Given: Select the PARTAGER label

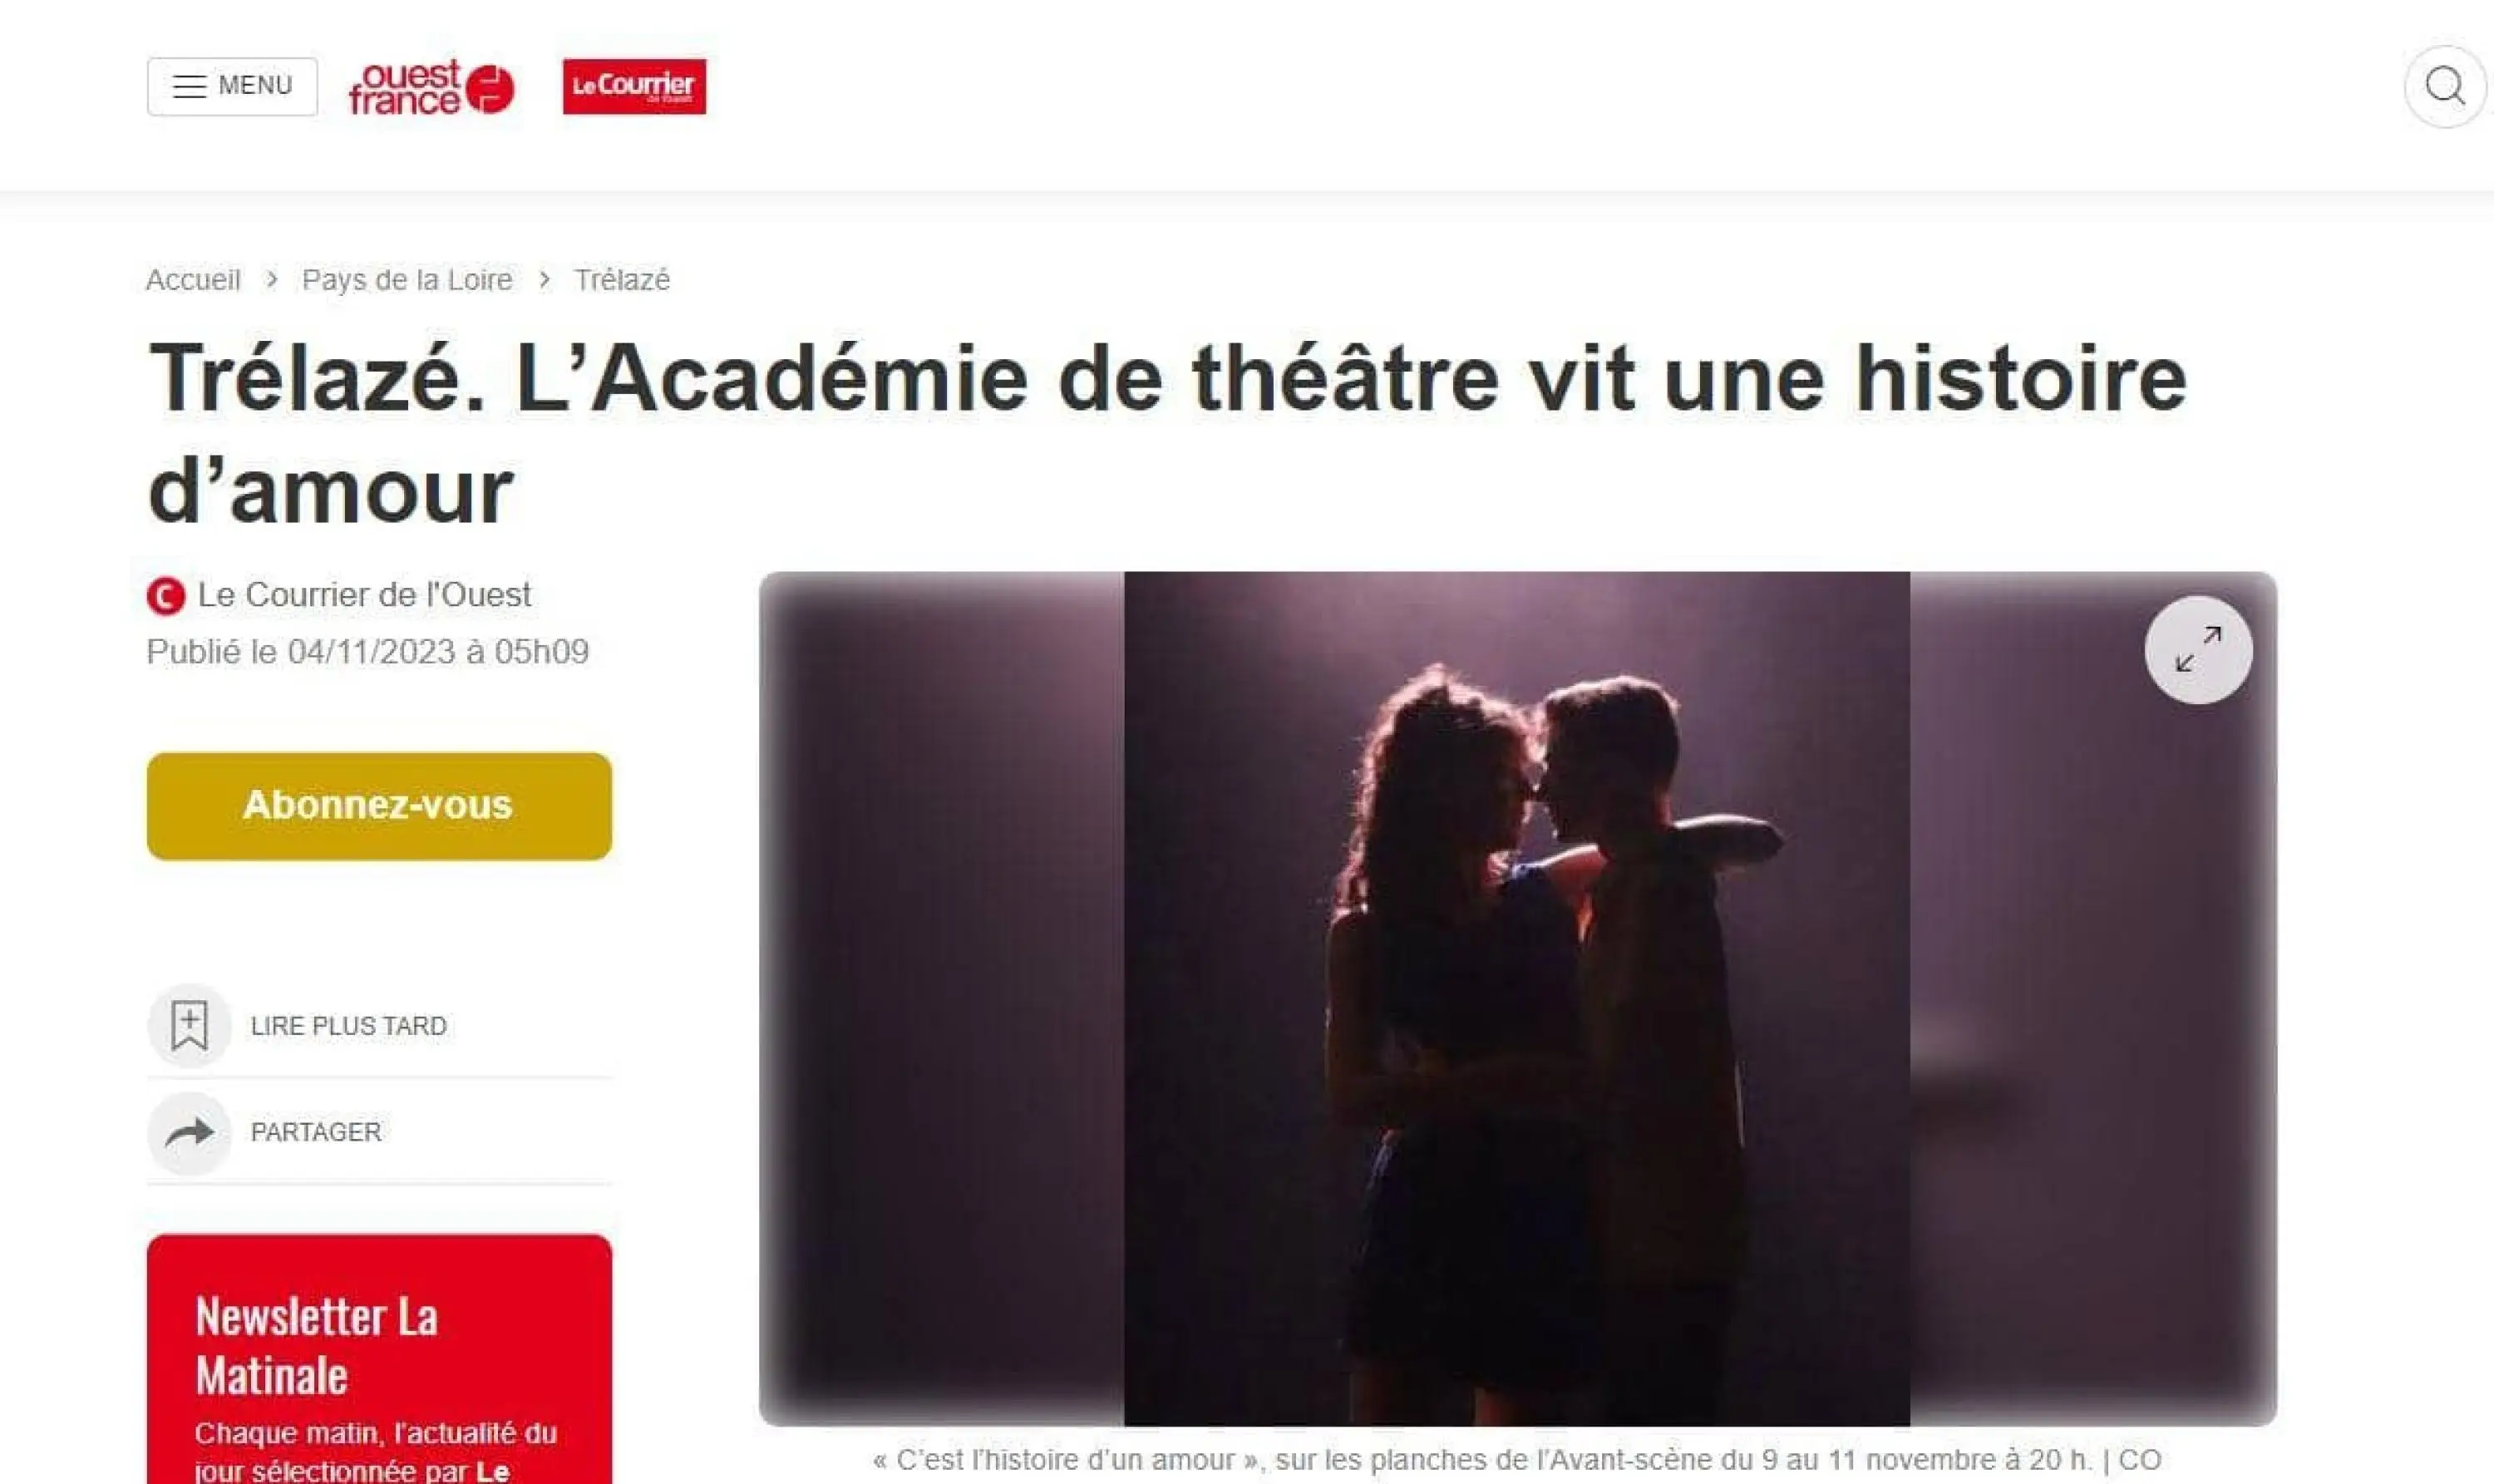Looking at the screenshot, I should [x=316, y=1132].
